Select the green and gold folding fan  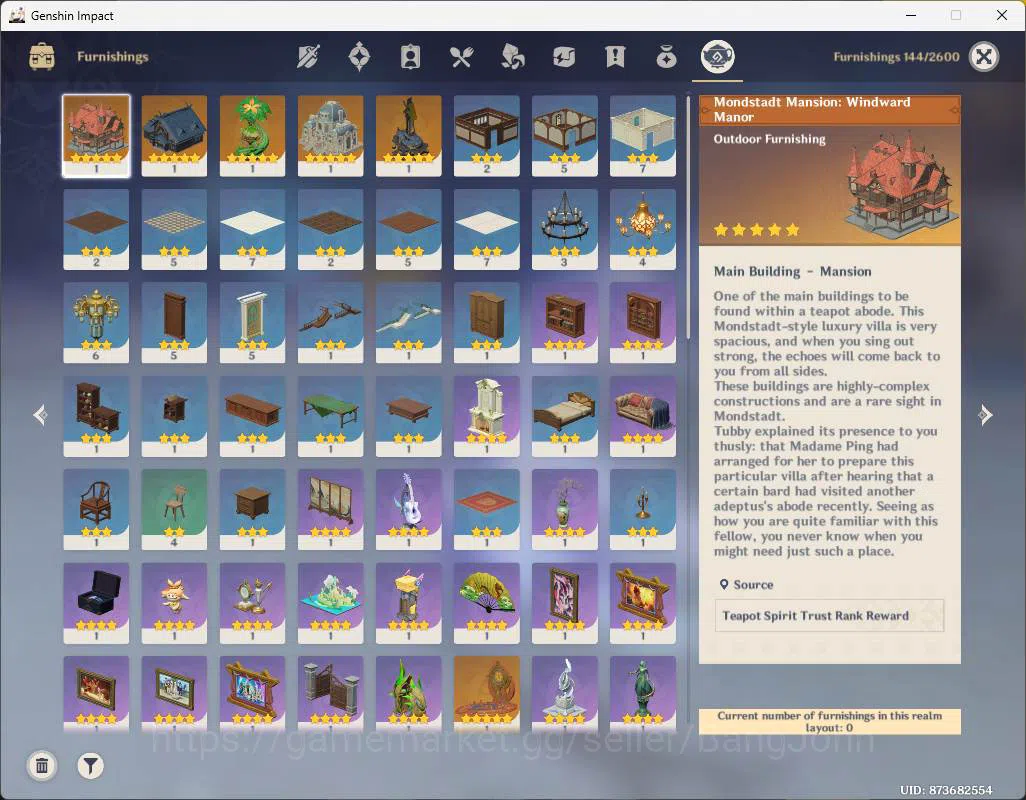click(x=486, y=603)
